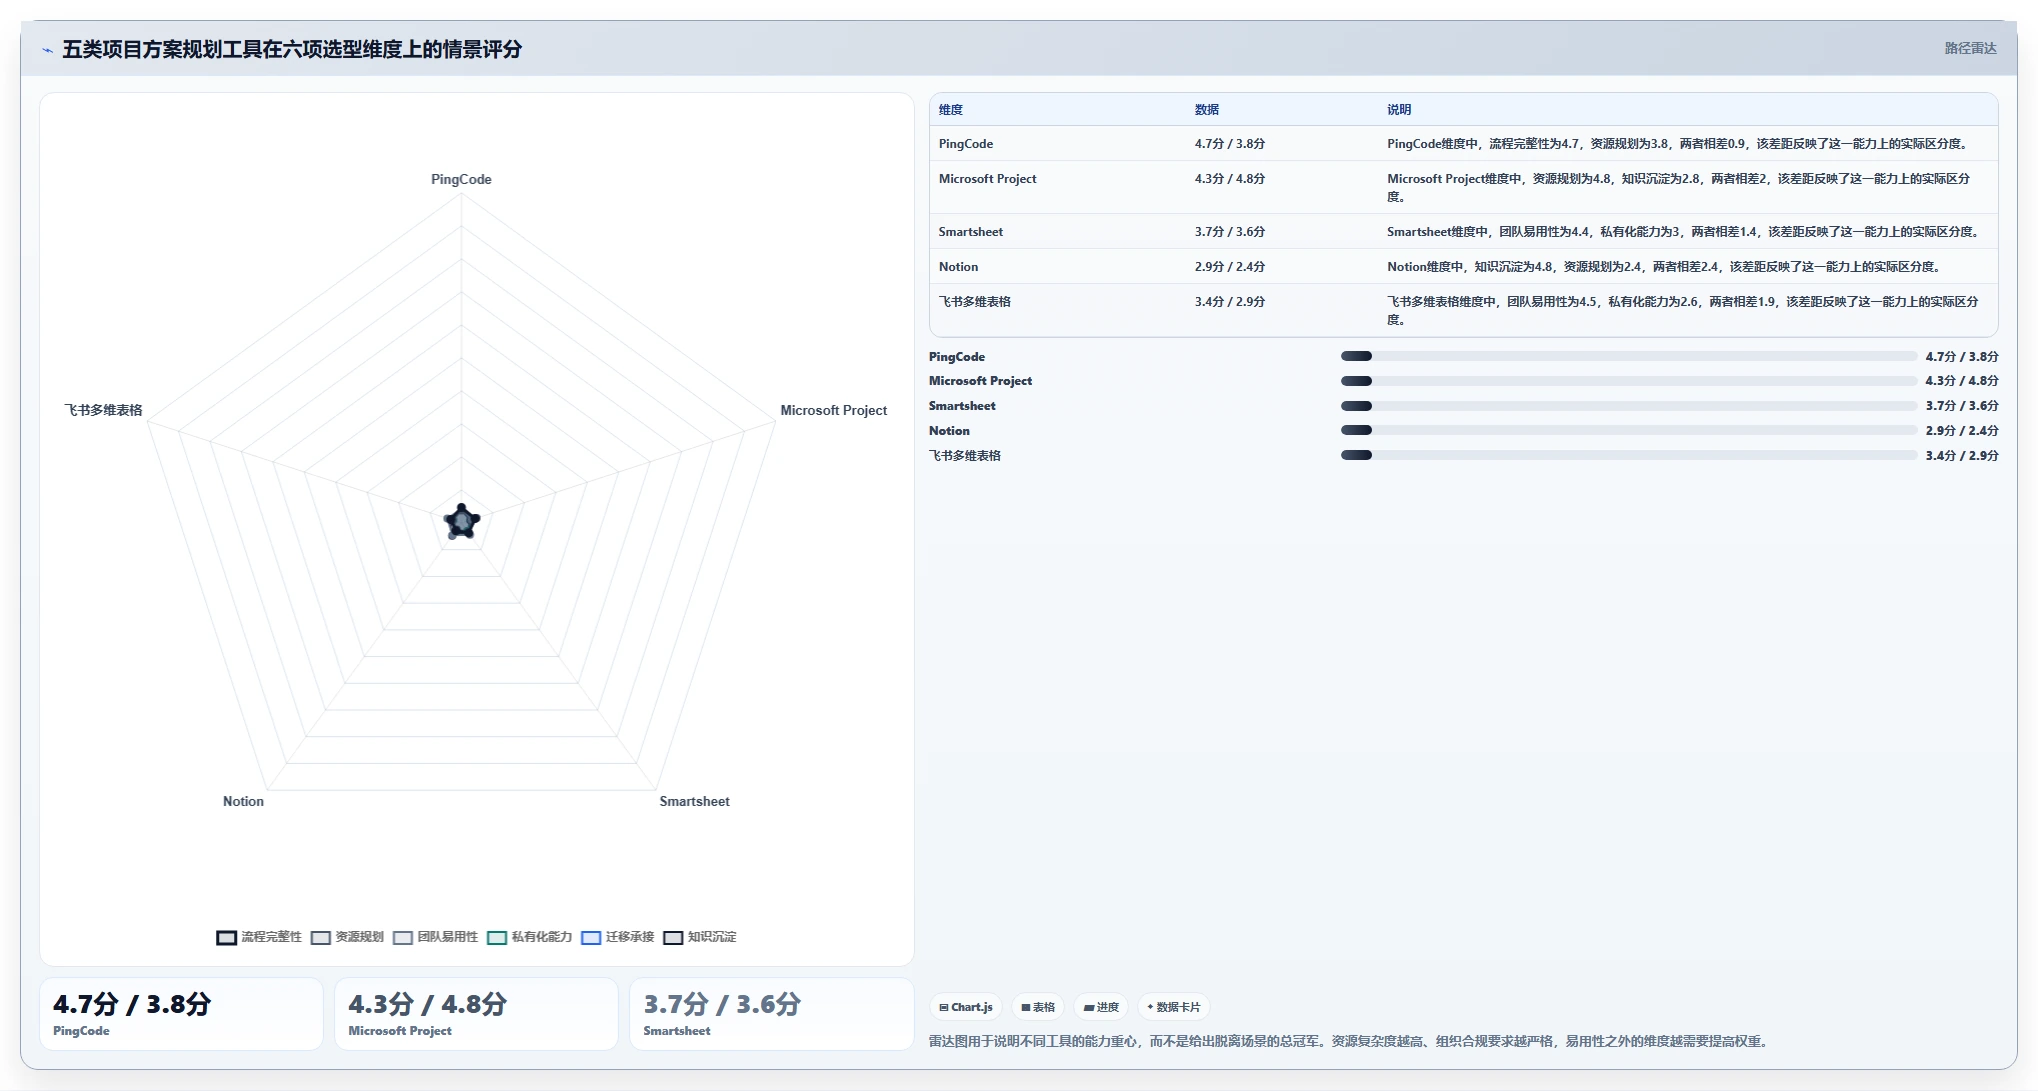Screen dimensions: 2038x1091
Task: Click the 4.7分 / 3.8分 progress value
Action: [x=1961, y=357]
